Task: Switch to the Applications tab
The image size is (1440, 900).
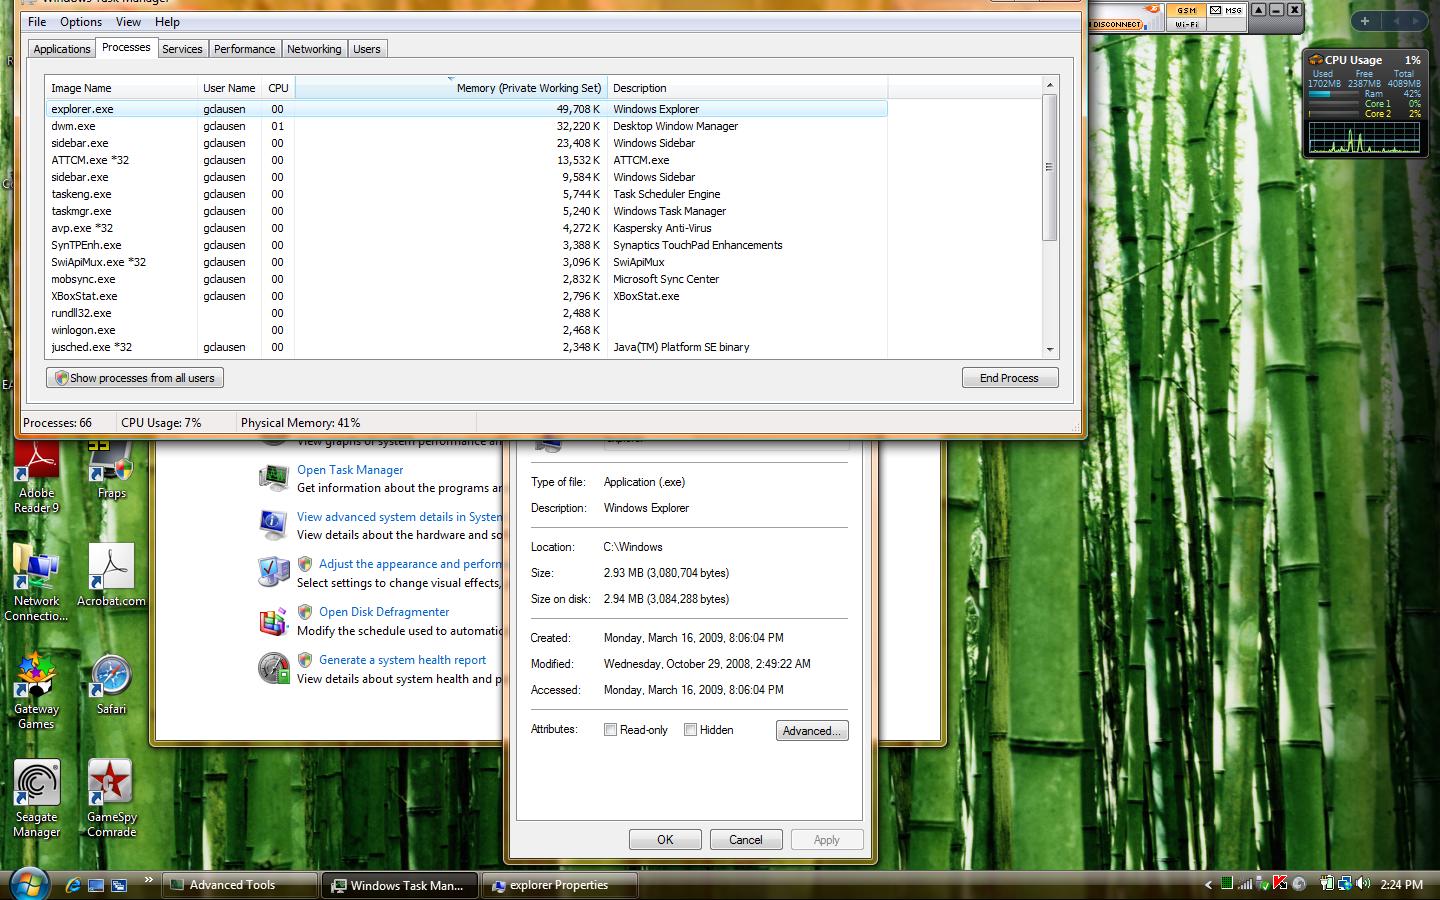Action: click(x=62, y=49)
